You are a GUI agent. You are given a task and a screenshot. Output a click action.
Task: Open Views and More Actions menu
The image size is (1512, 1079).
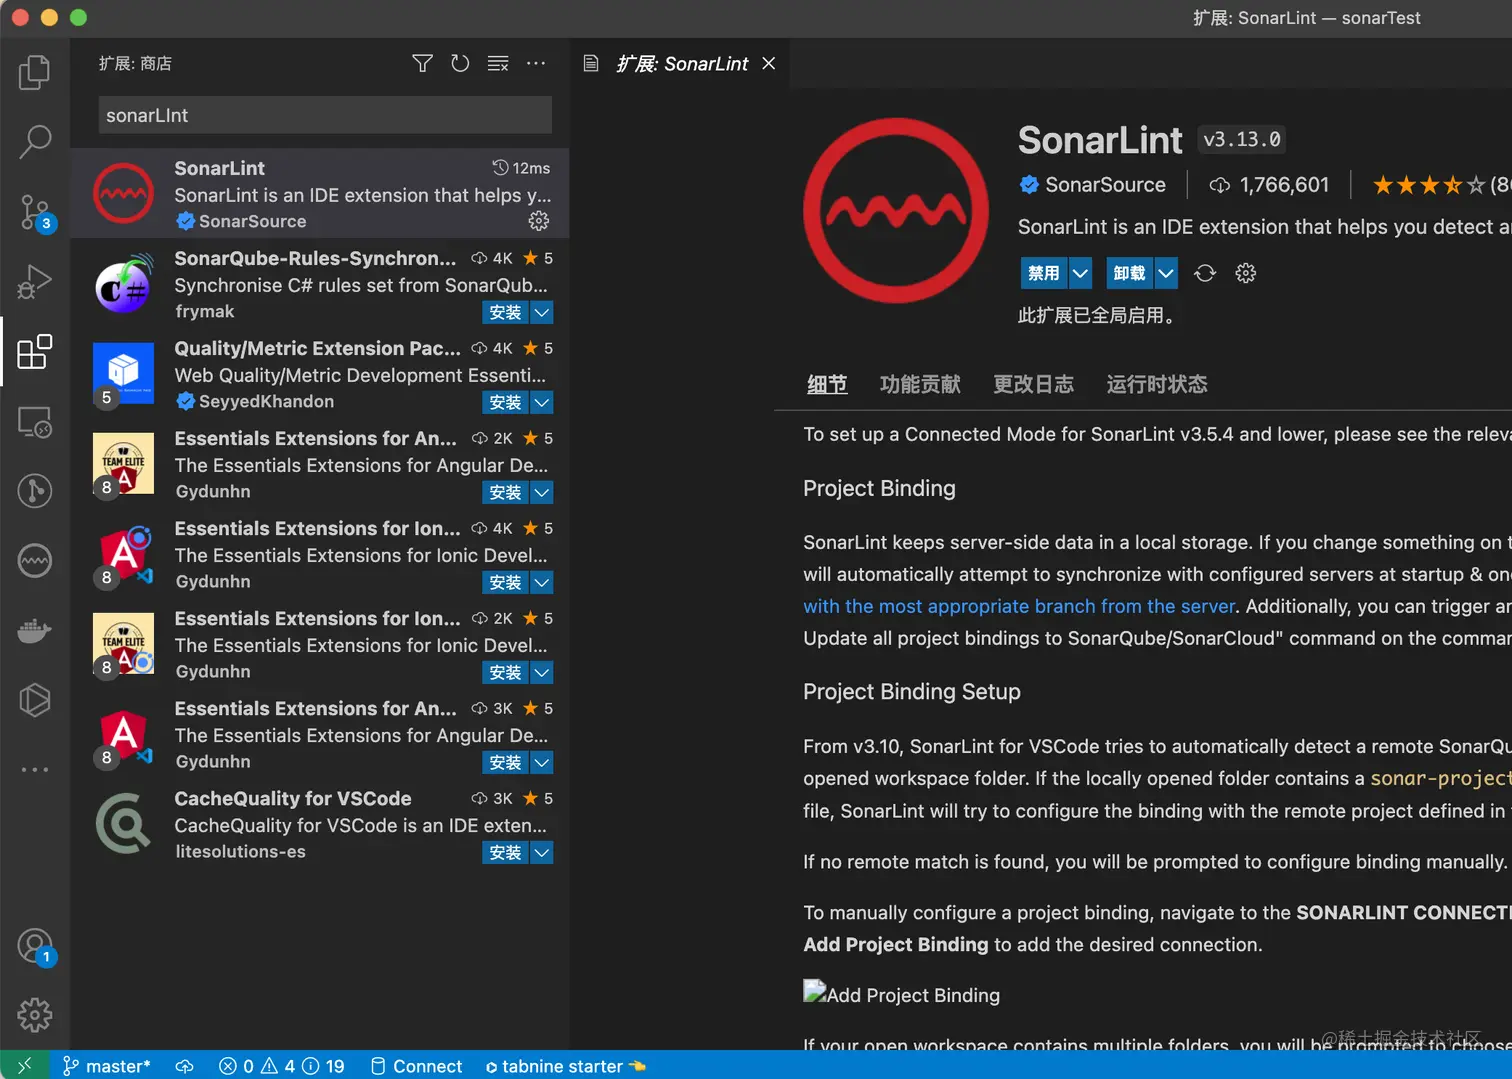(536, 64)
